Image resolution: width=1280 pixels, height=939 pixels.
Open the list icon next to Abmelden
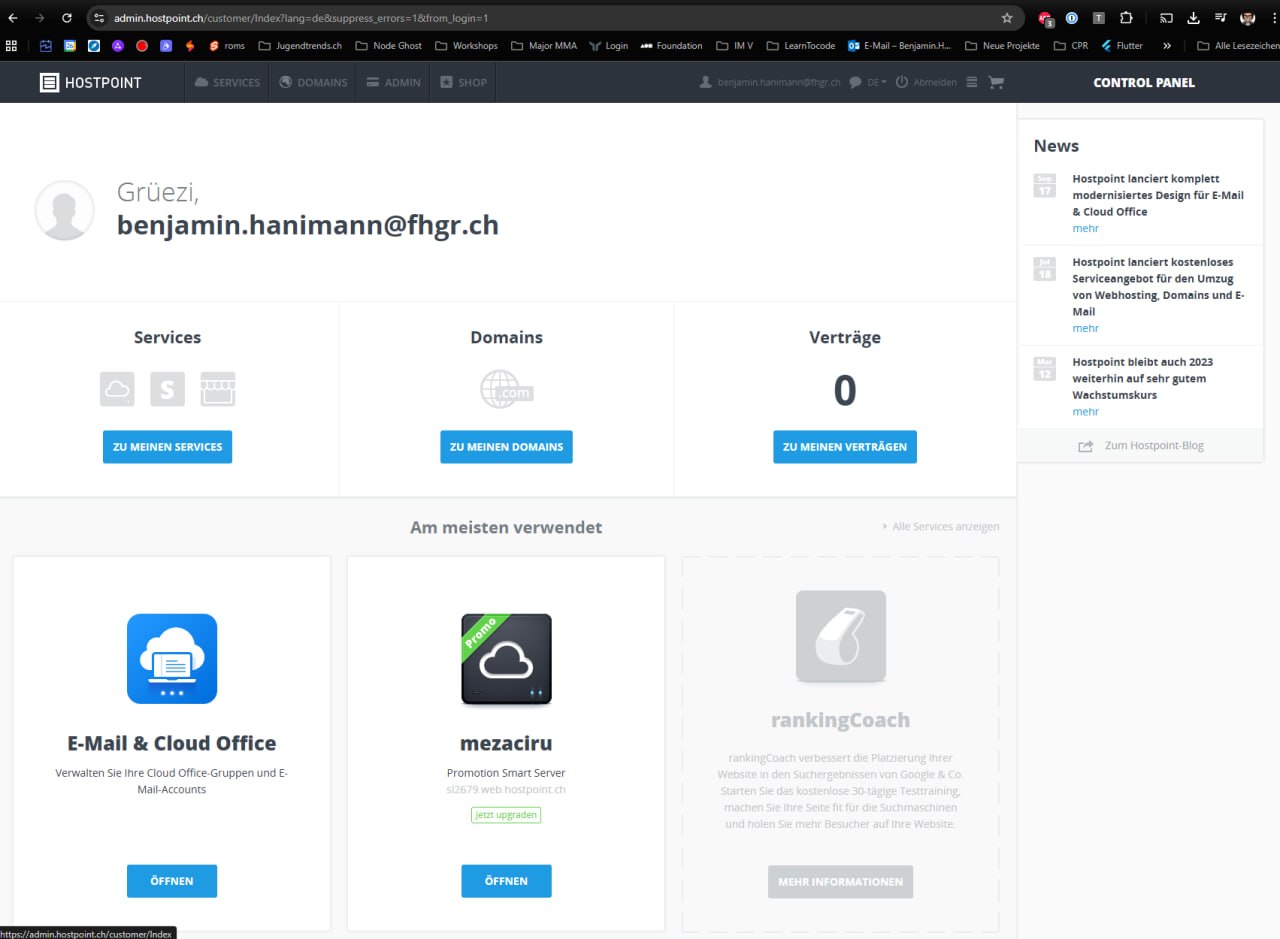pos(972,83)
